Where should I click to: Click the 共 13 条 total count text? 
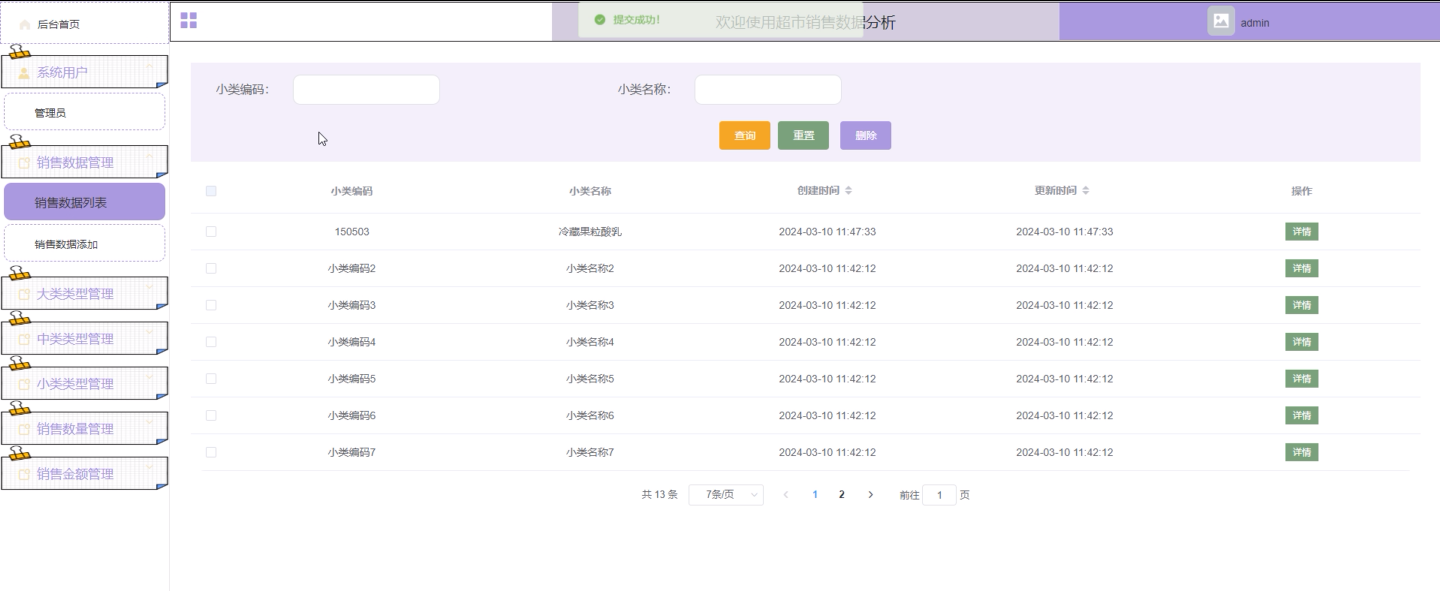point(660,495)
